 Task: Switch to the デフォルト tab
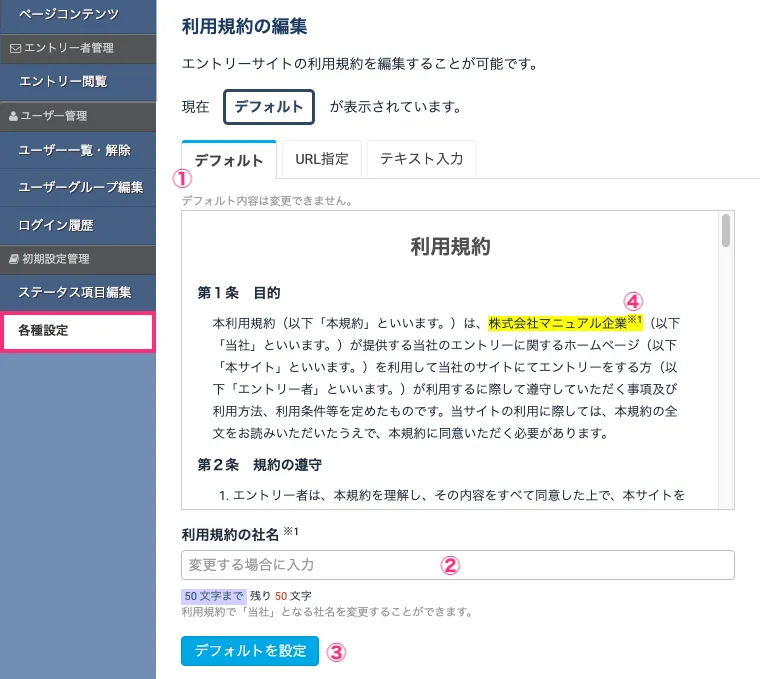pyautogui.click(x=229, y=159)
